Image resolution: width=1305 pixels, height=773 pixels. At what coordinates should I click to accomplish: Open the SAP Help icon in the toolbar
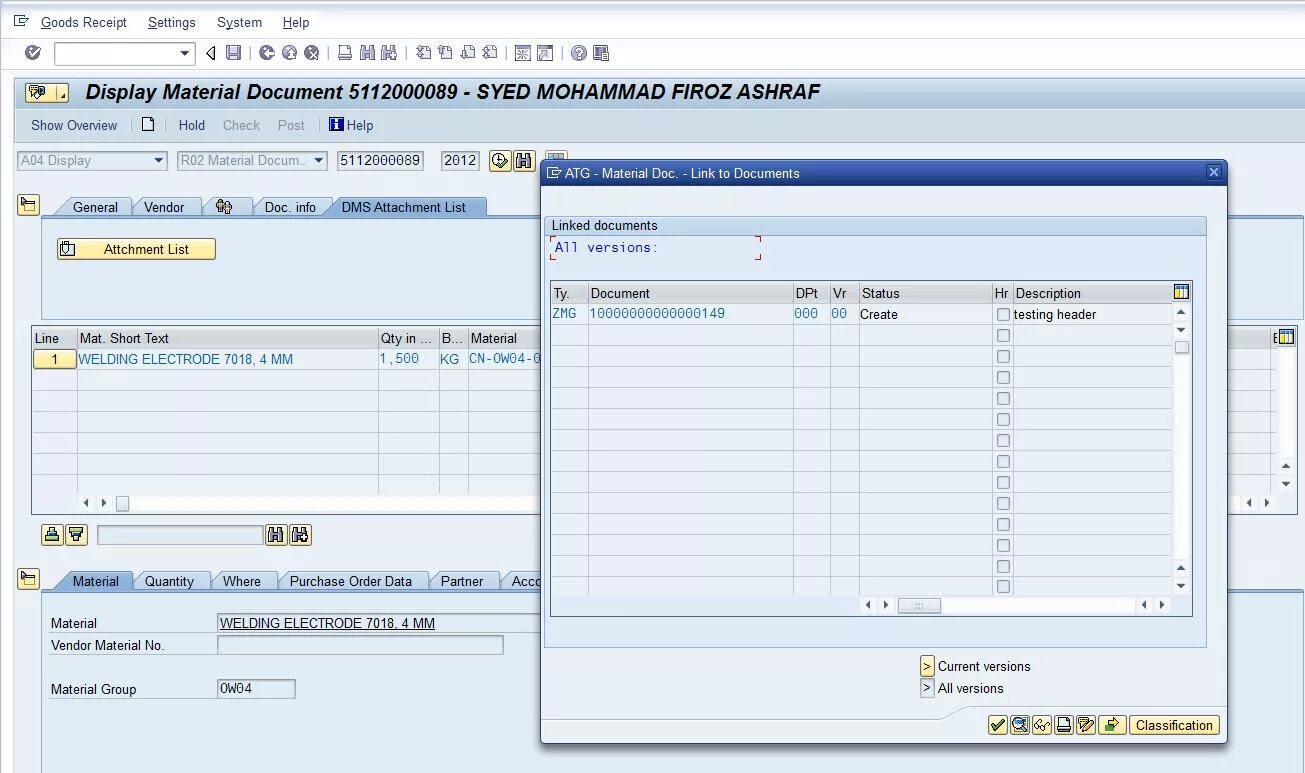tap(578, 53)
